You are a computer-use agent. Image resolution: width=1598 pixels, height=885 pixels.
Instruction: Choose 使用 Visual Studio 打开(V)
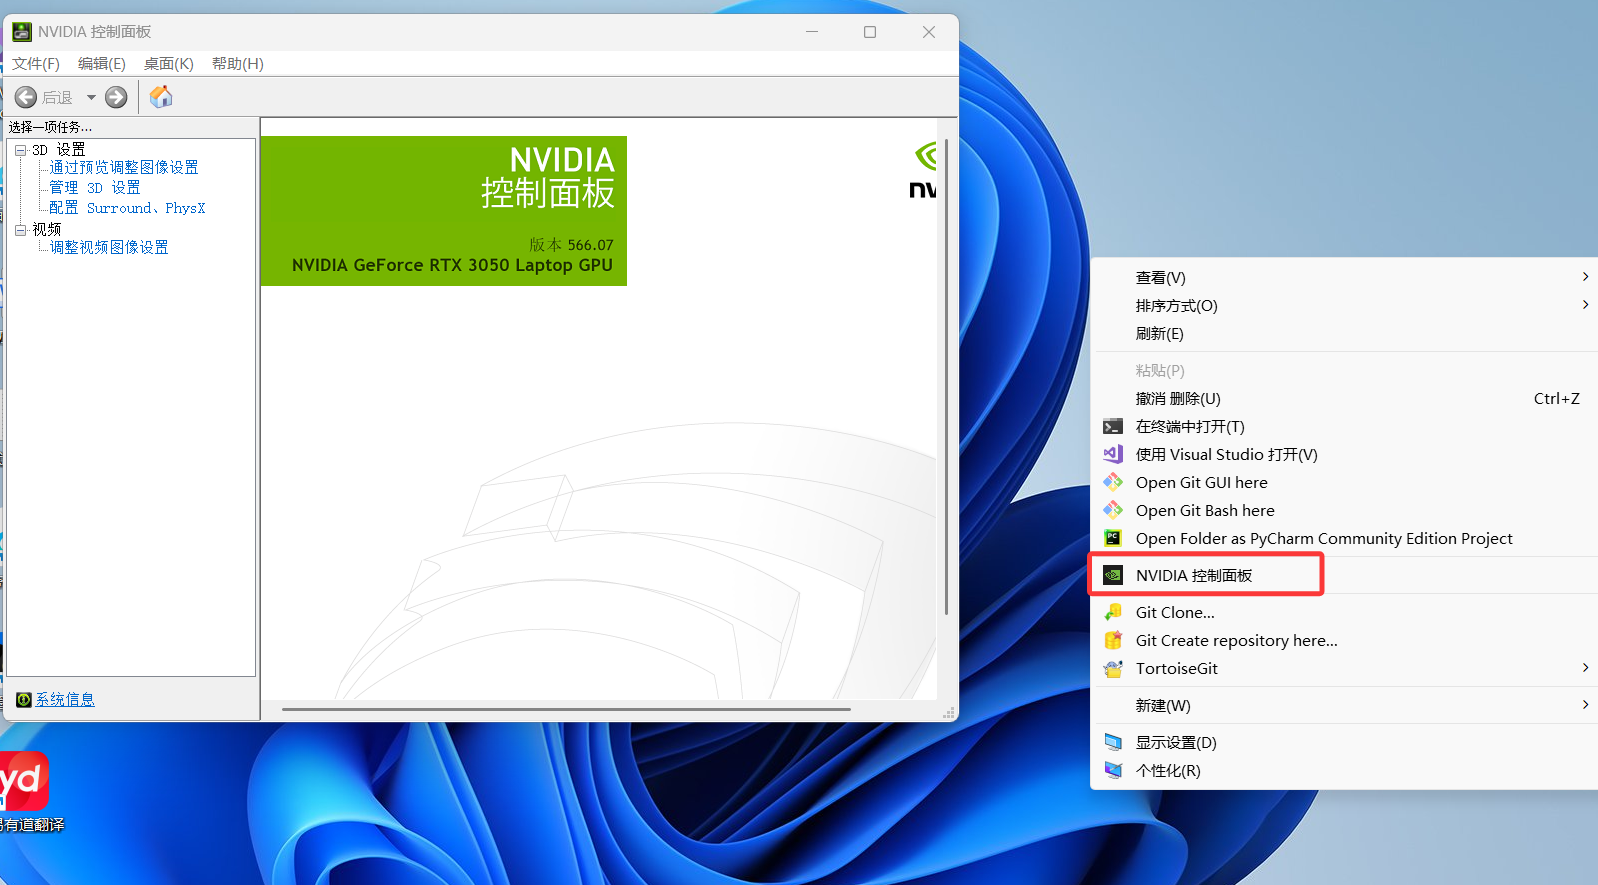[1344, 455]
